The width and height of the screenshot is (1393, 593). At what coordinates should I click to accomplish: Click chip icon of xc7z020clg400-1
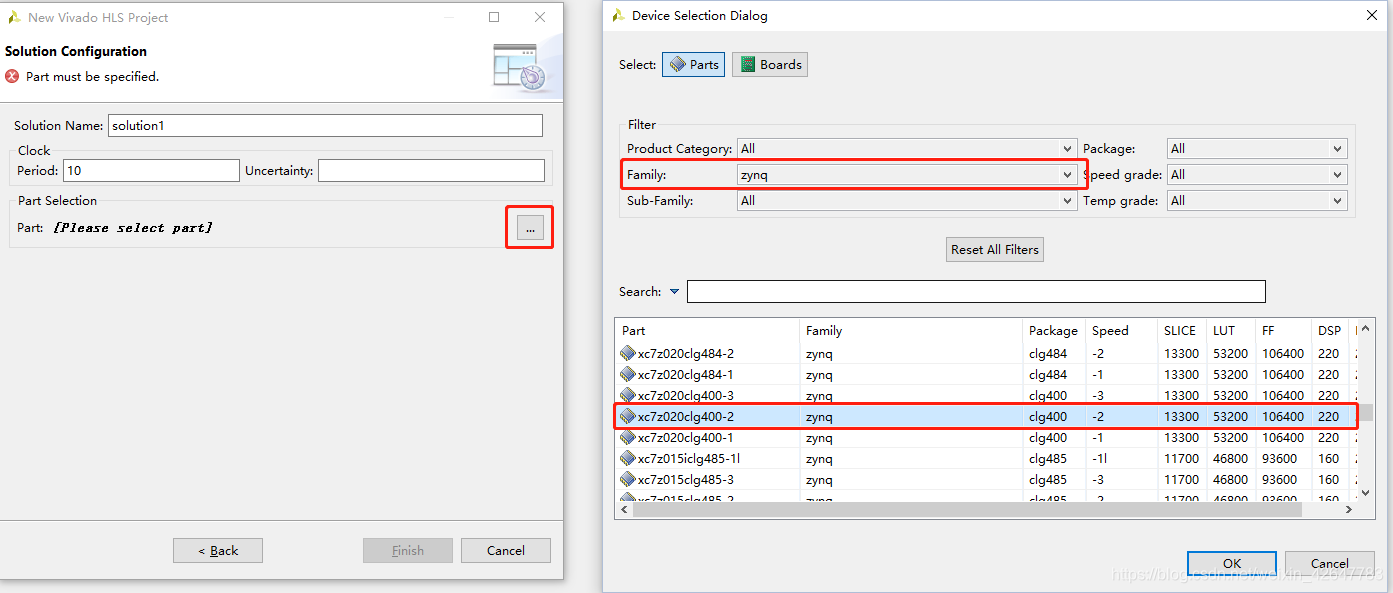pyautogui.click(x=627, y=437)
